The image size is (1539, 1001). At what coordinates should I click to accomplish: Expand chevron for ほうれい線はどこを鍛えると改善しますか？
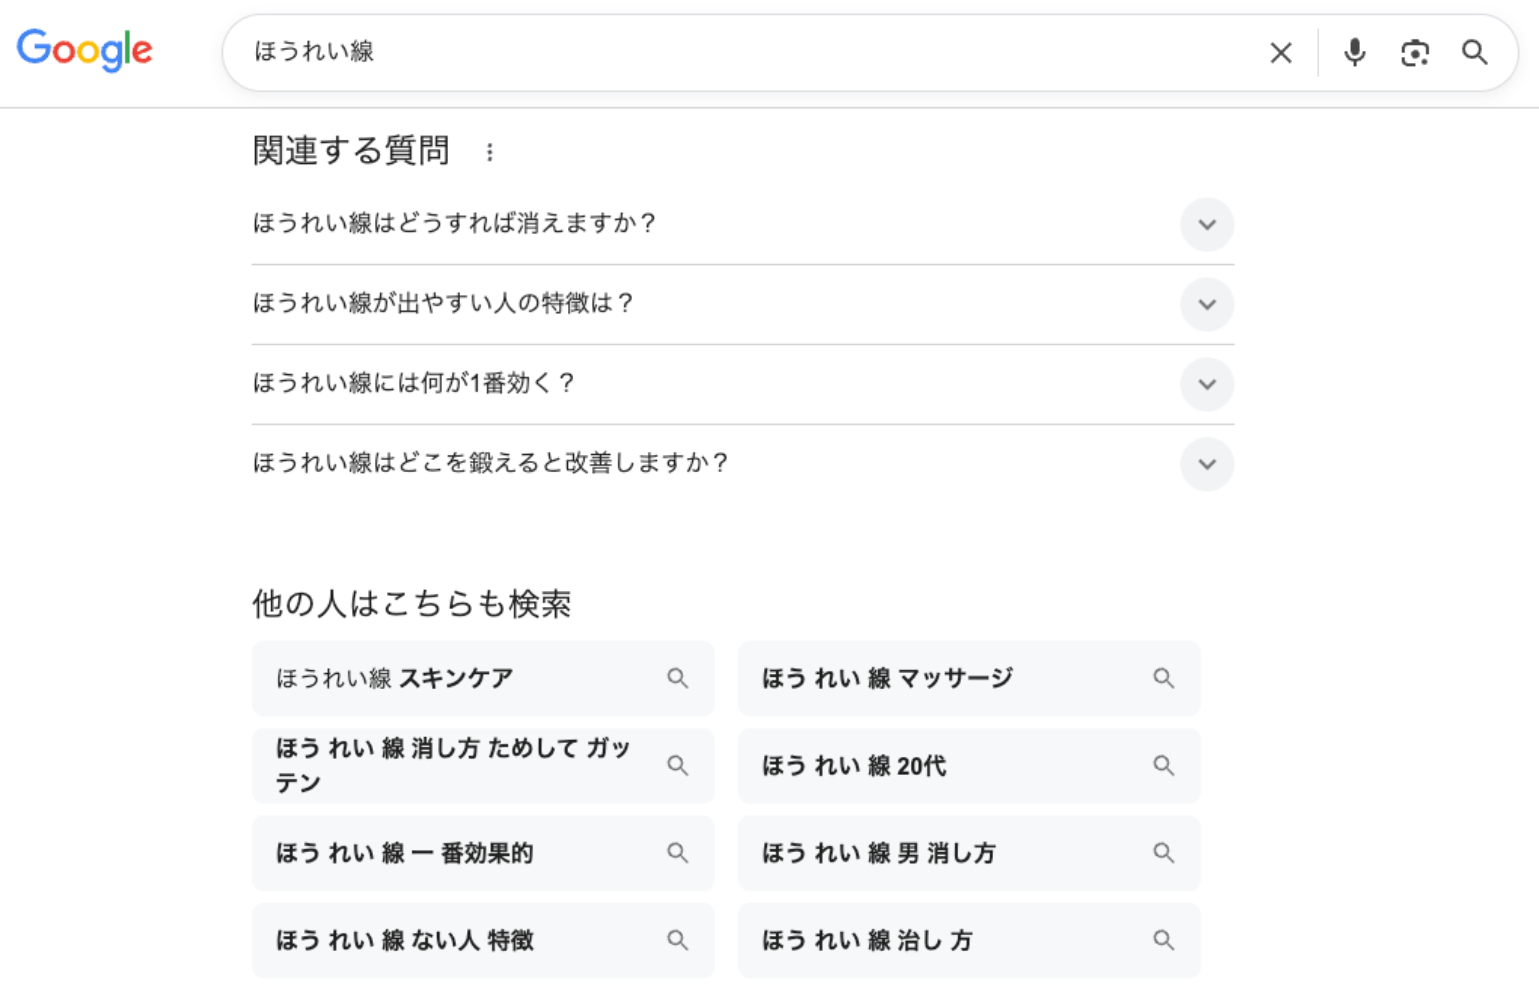coord(1207,464)
